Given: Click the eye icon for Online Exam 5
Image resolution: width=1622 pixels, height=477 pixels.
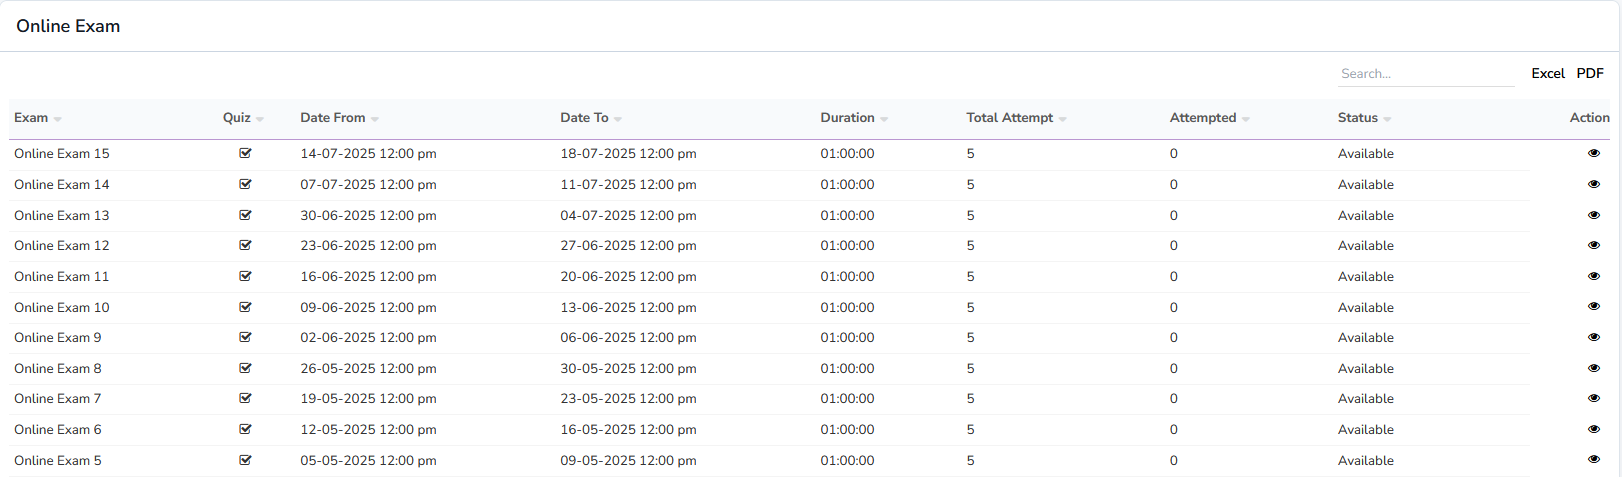Looking at the screenshot, I should coord(1593,460).
